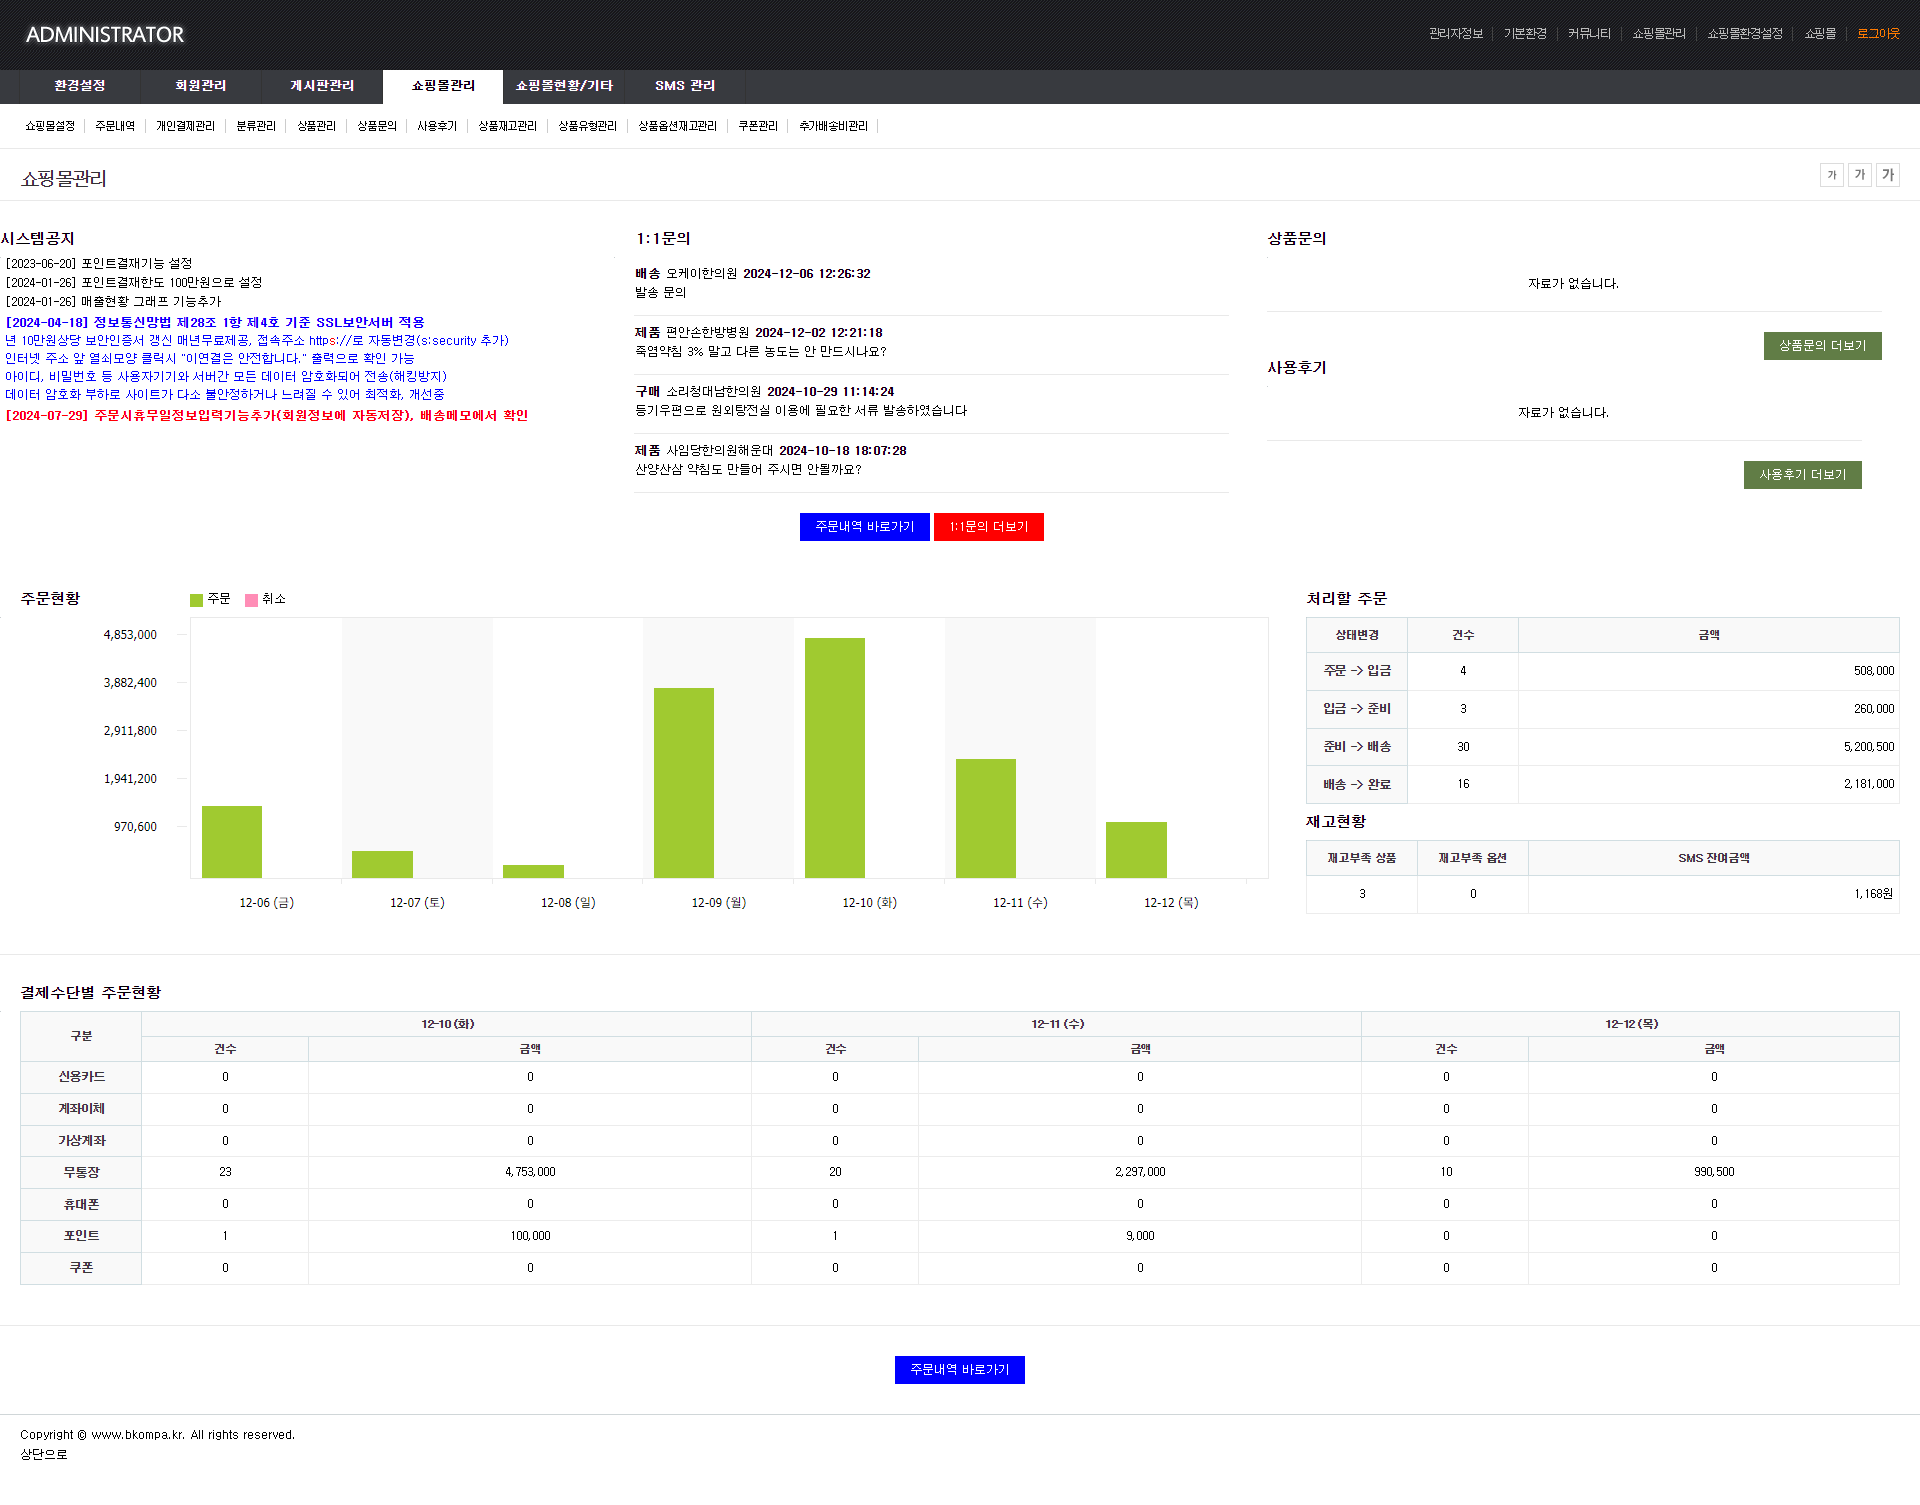Click the green 주문 legend swatch
1920x1505 pixels.
pos(196,600)
